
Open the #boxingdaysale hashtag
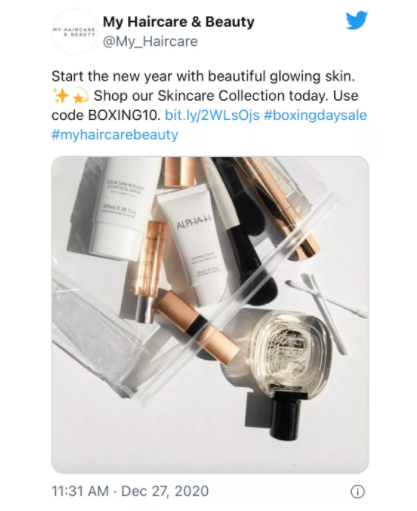click(x=315, y=115)
